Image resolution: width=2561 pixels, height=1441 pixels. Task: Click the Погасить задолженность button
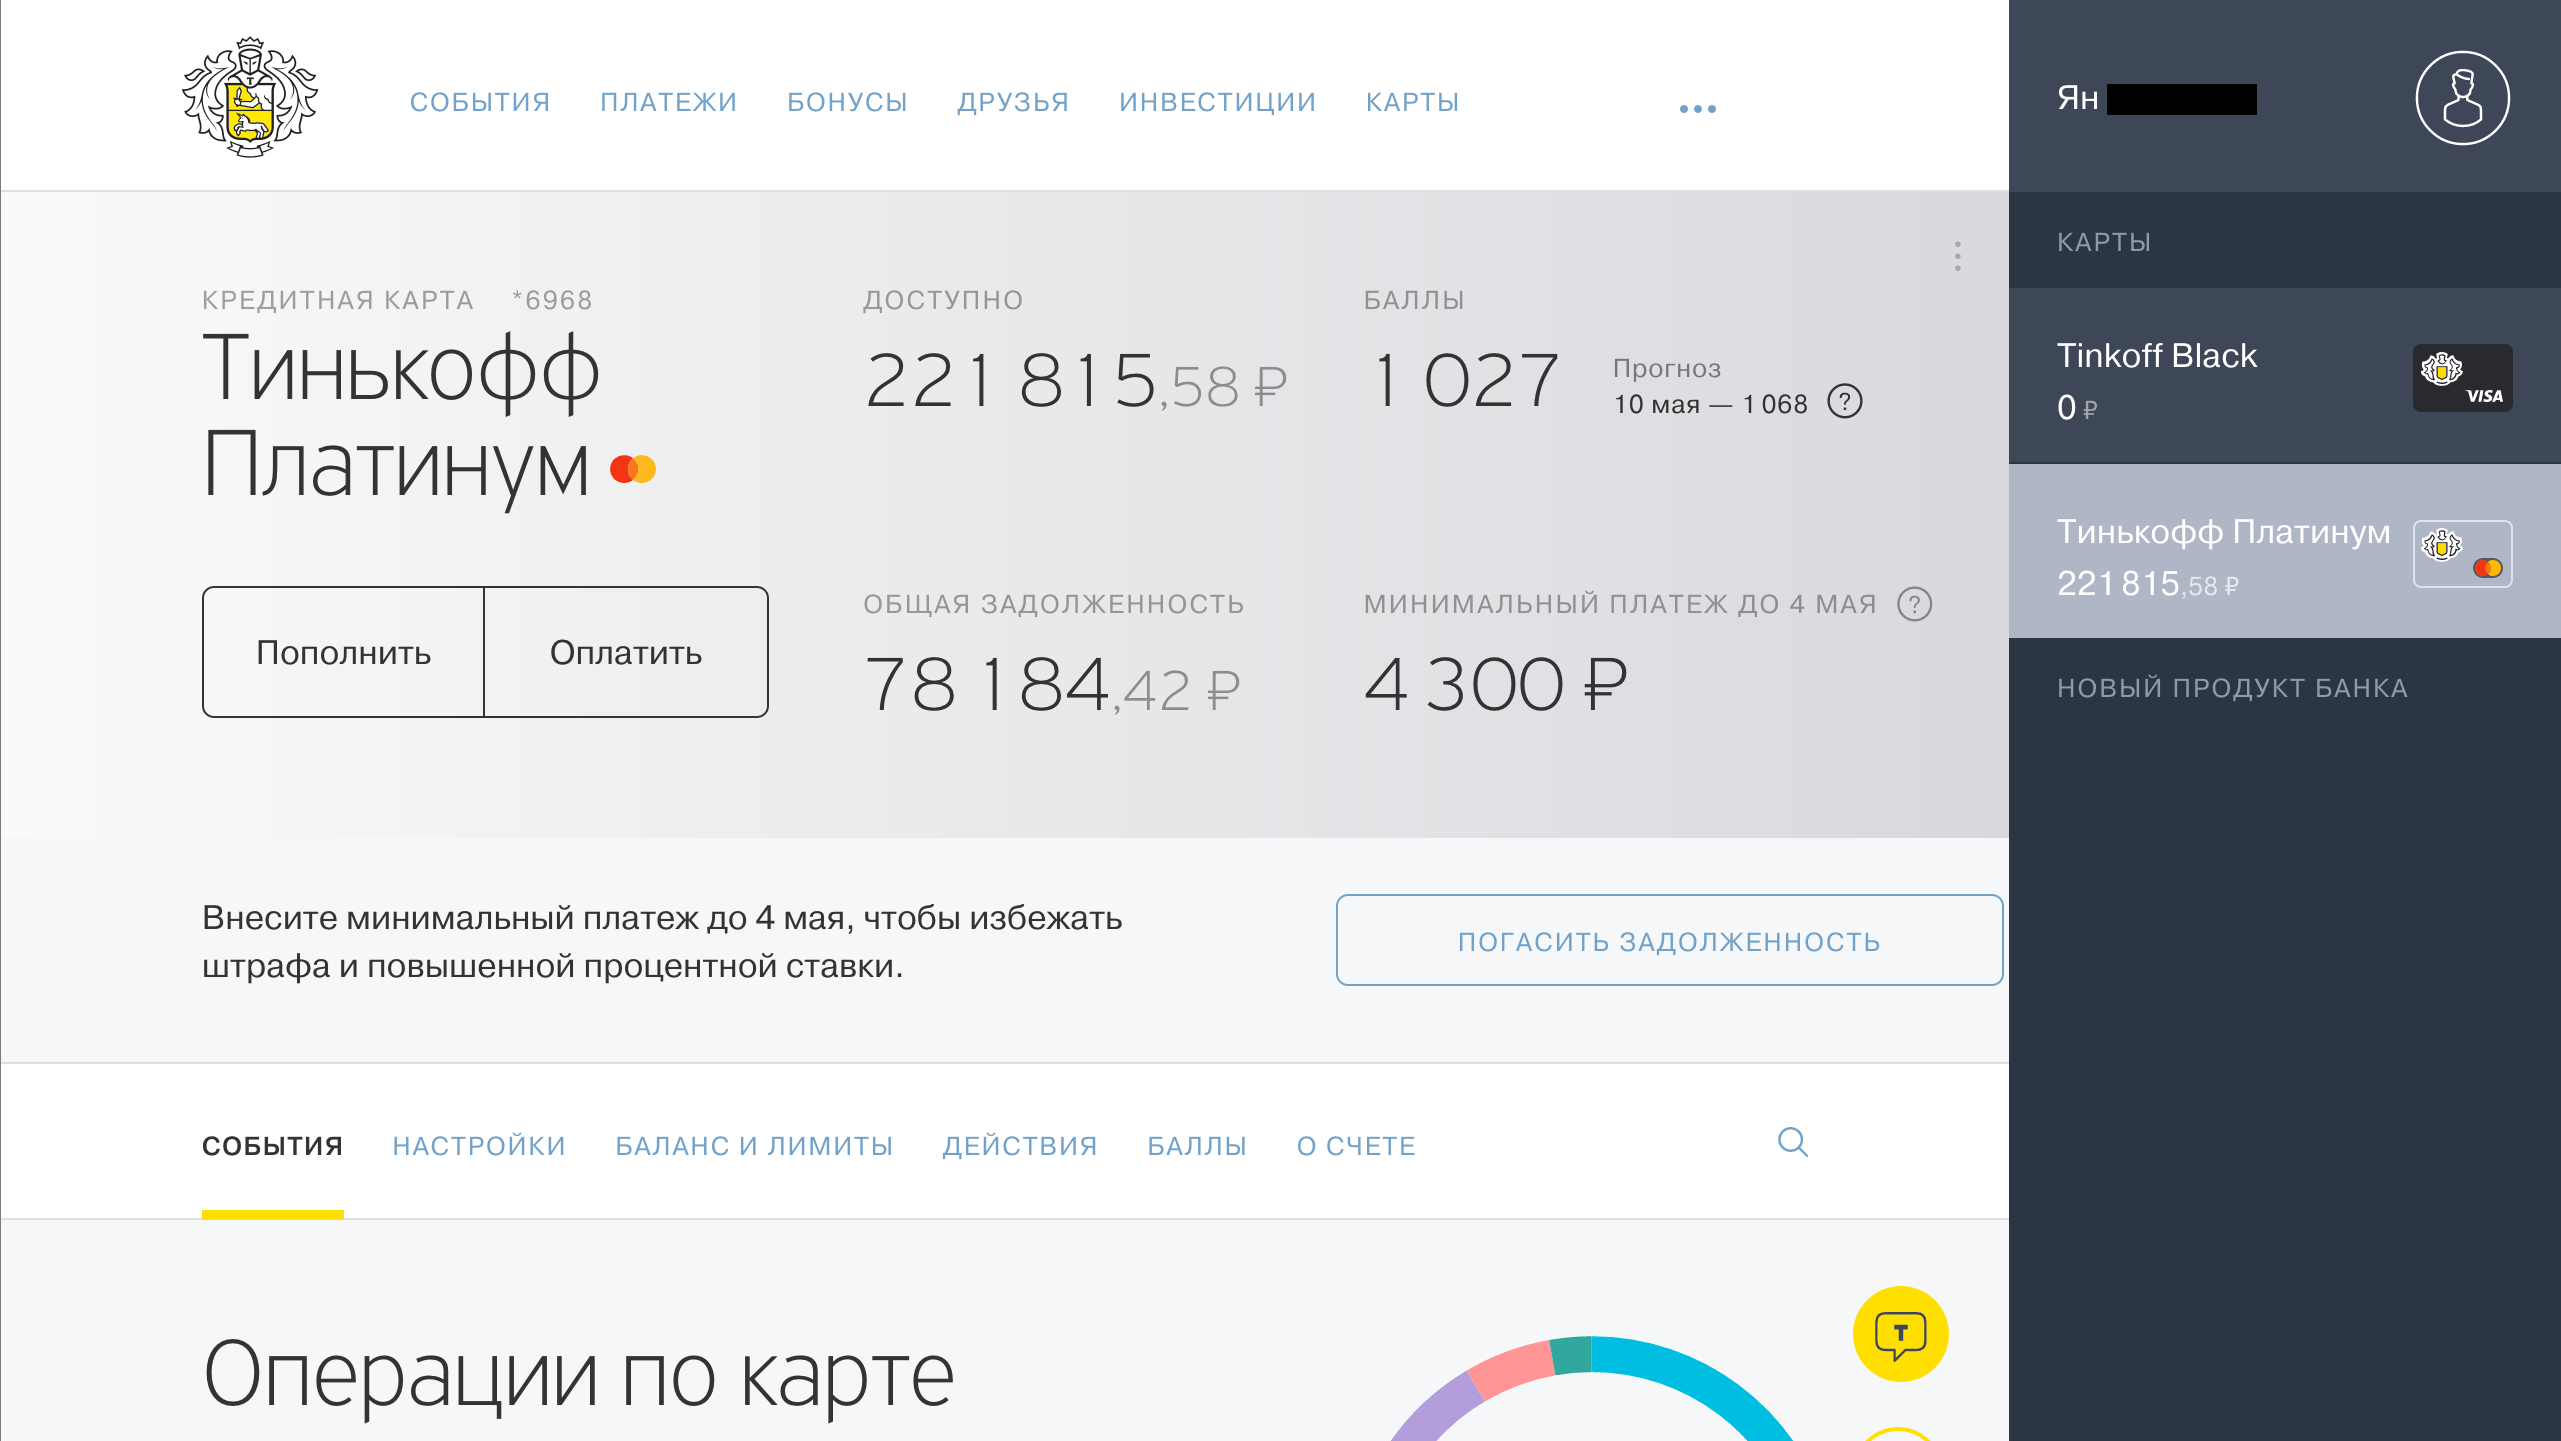click(1669, 941)
